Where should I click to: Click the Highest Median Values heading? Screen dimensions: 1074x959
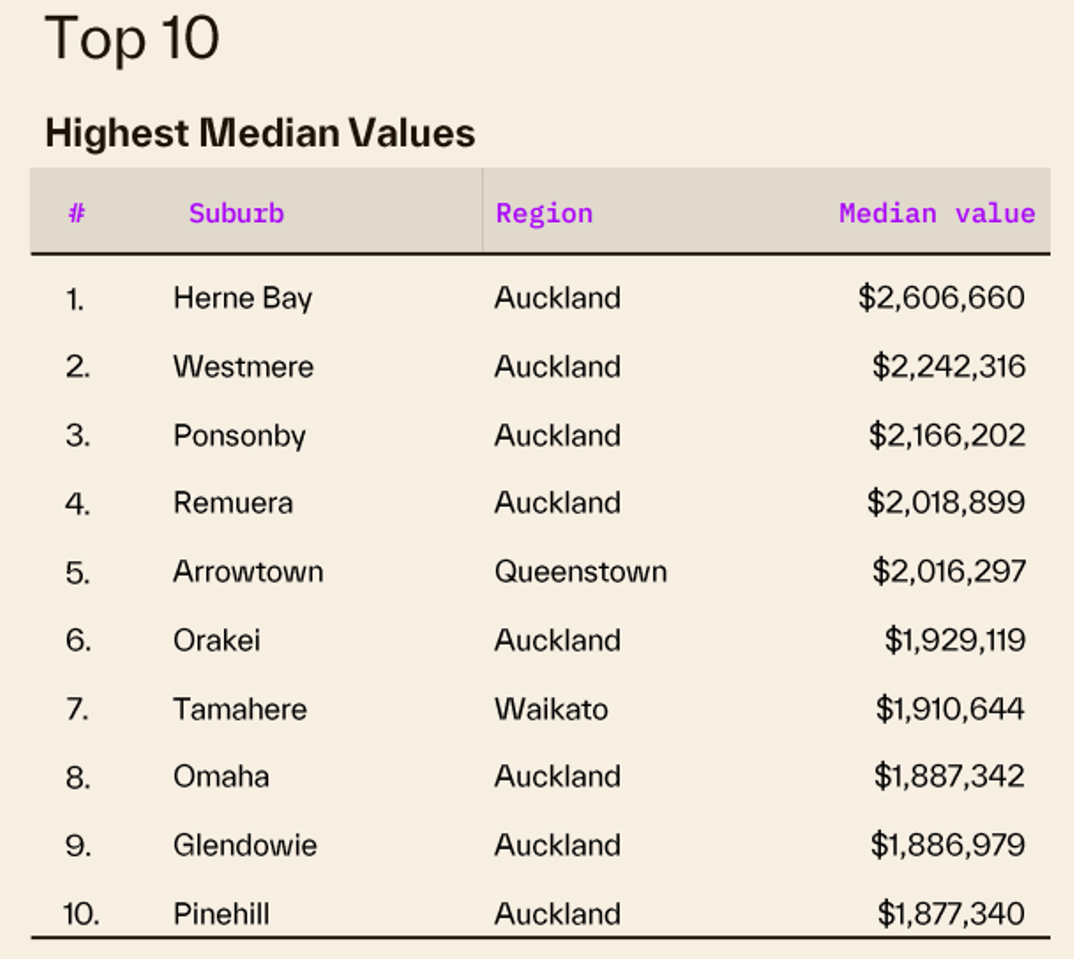coord(260,133)
